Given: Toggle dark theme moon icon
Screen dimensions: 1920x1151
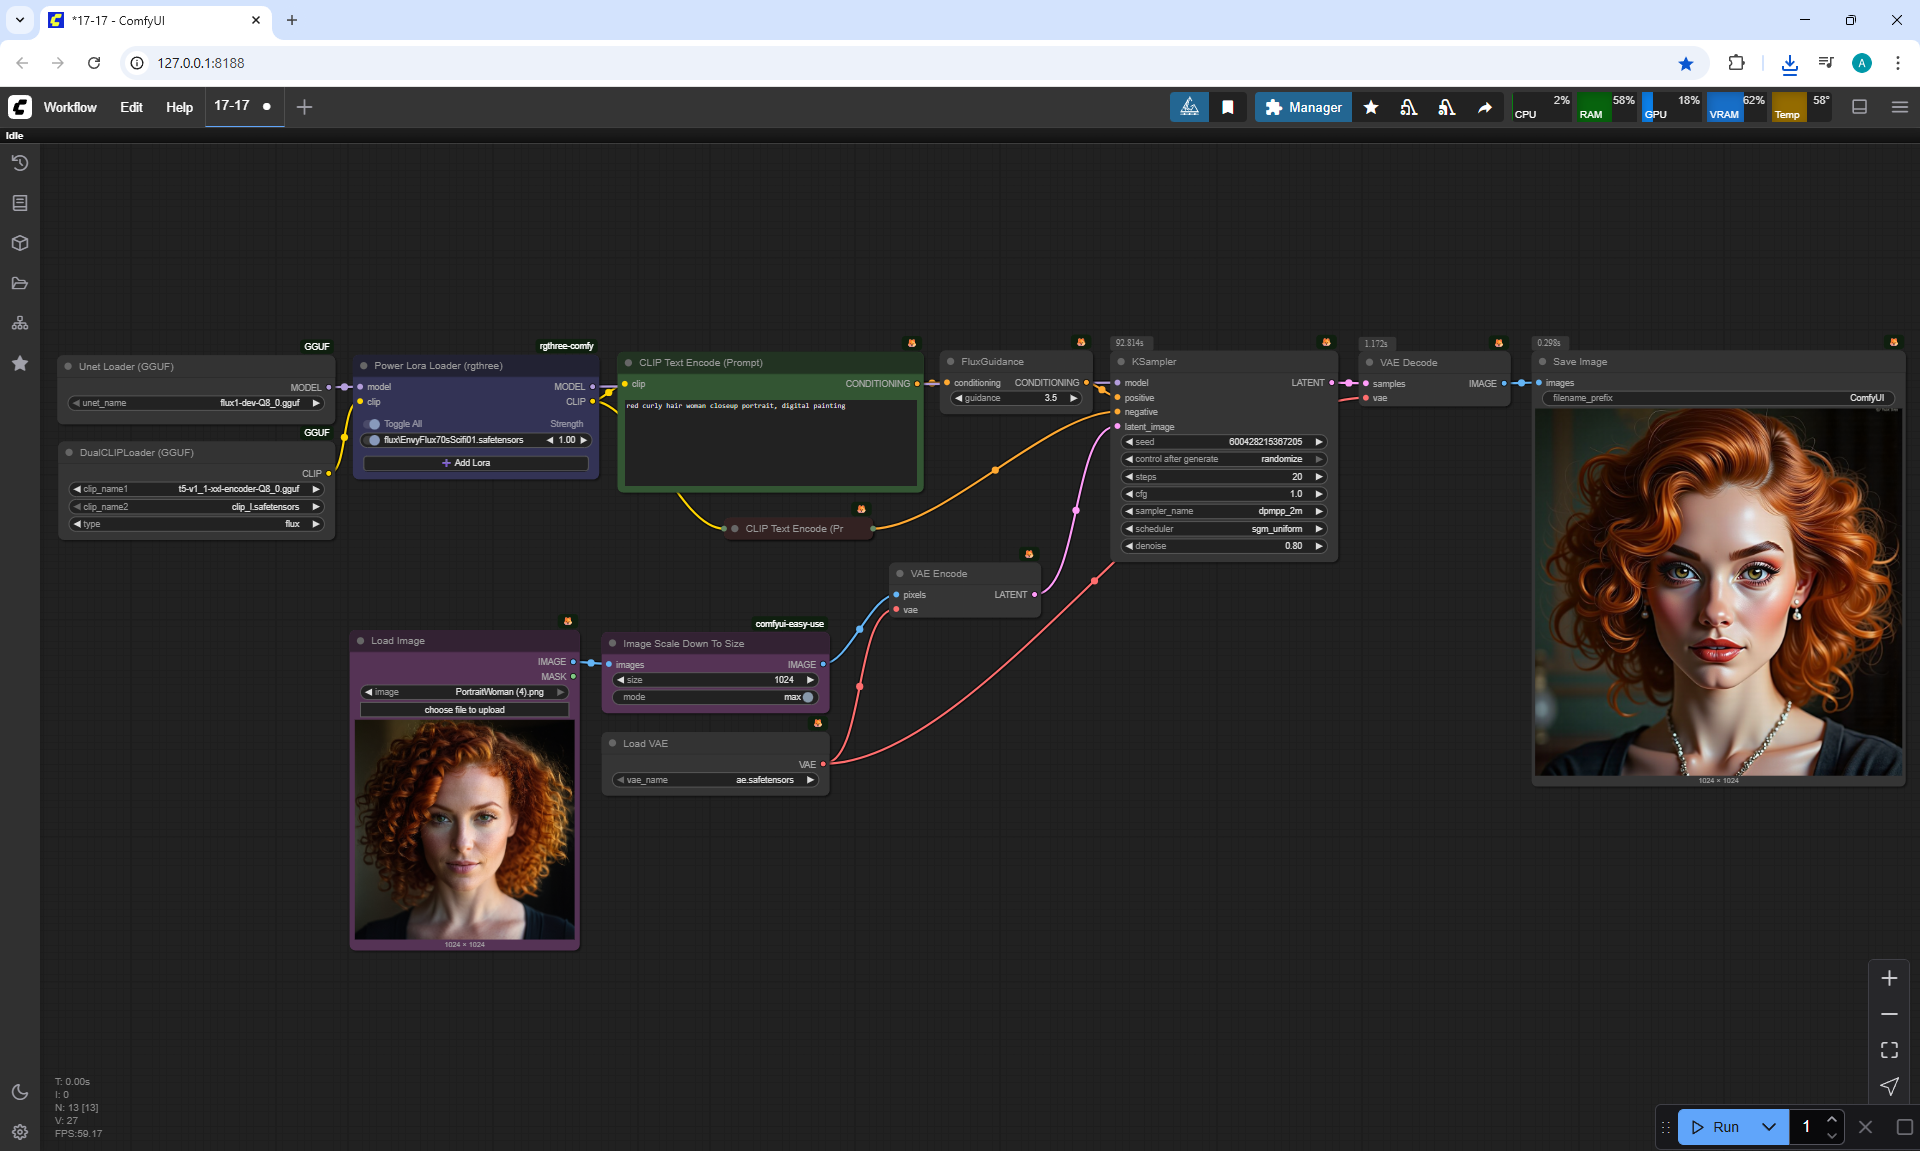Looking at the screenshot, I should coord(20,1092).
